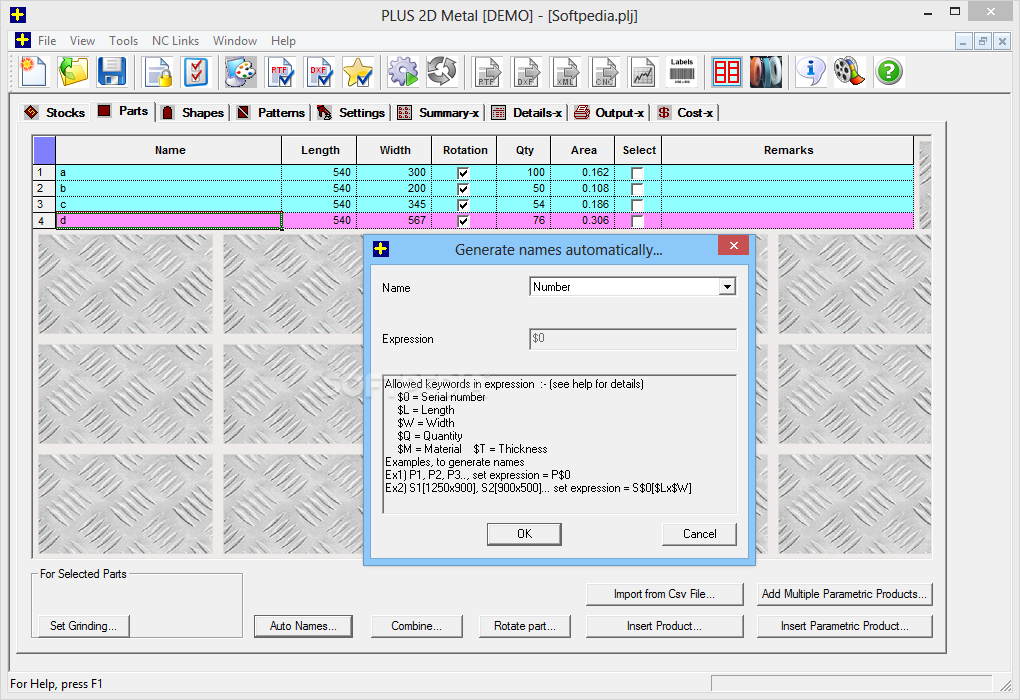This screenshot has width=1020, height=700.
Task: Open the Window menu
Action: click(235, 40)
